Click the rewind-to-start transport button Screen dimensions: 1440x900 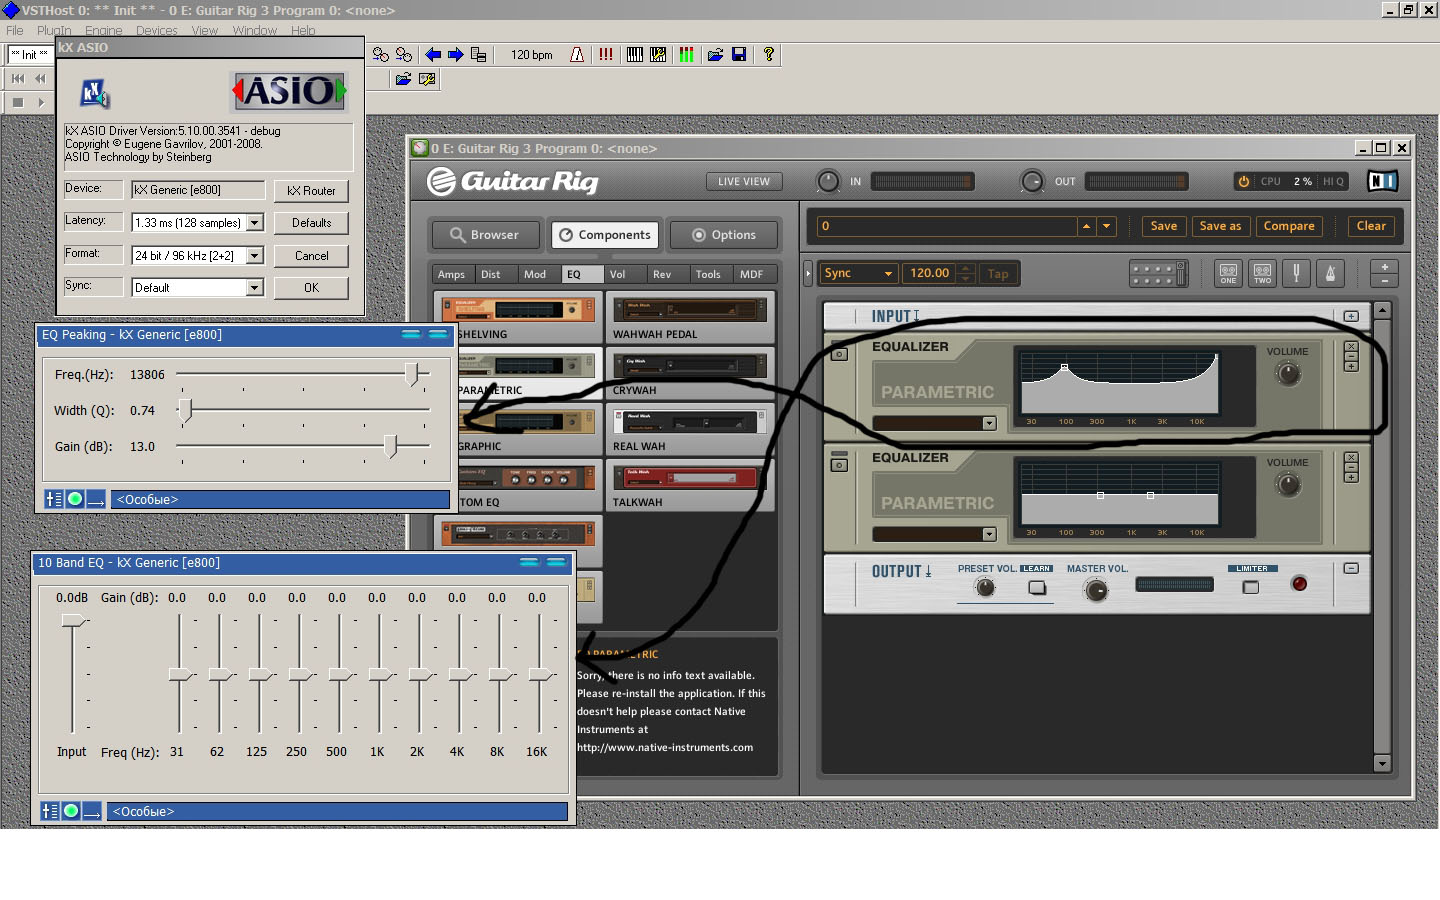[18, 78]
